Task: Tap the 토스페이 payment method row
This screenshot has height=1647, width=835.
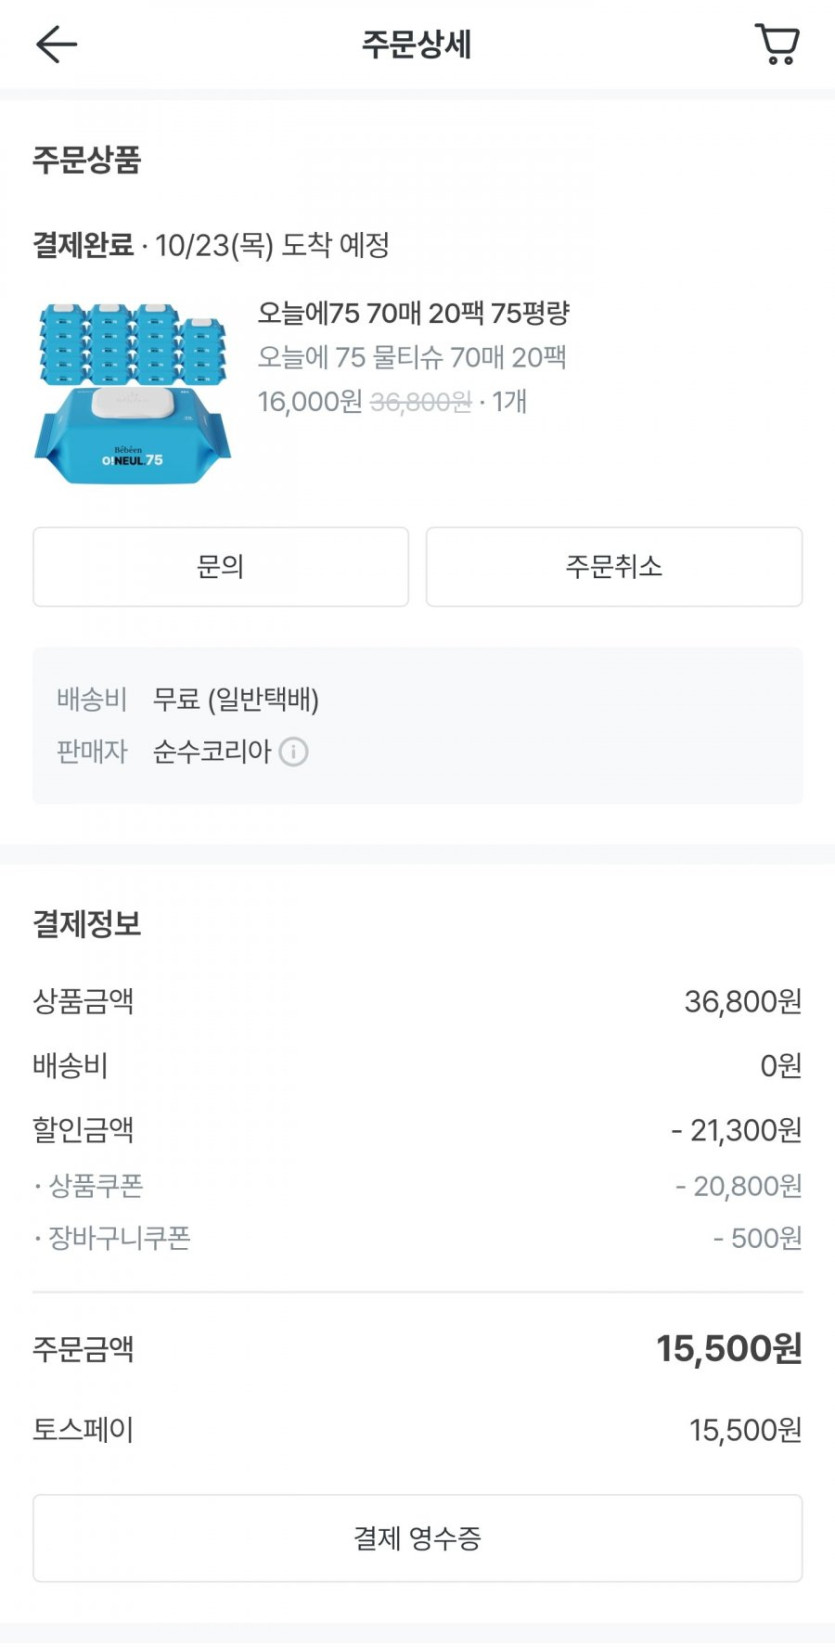Action: [417, 1430]
